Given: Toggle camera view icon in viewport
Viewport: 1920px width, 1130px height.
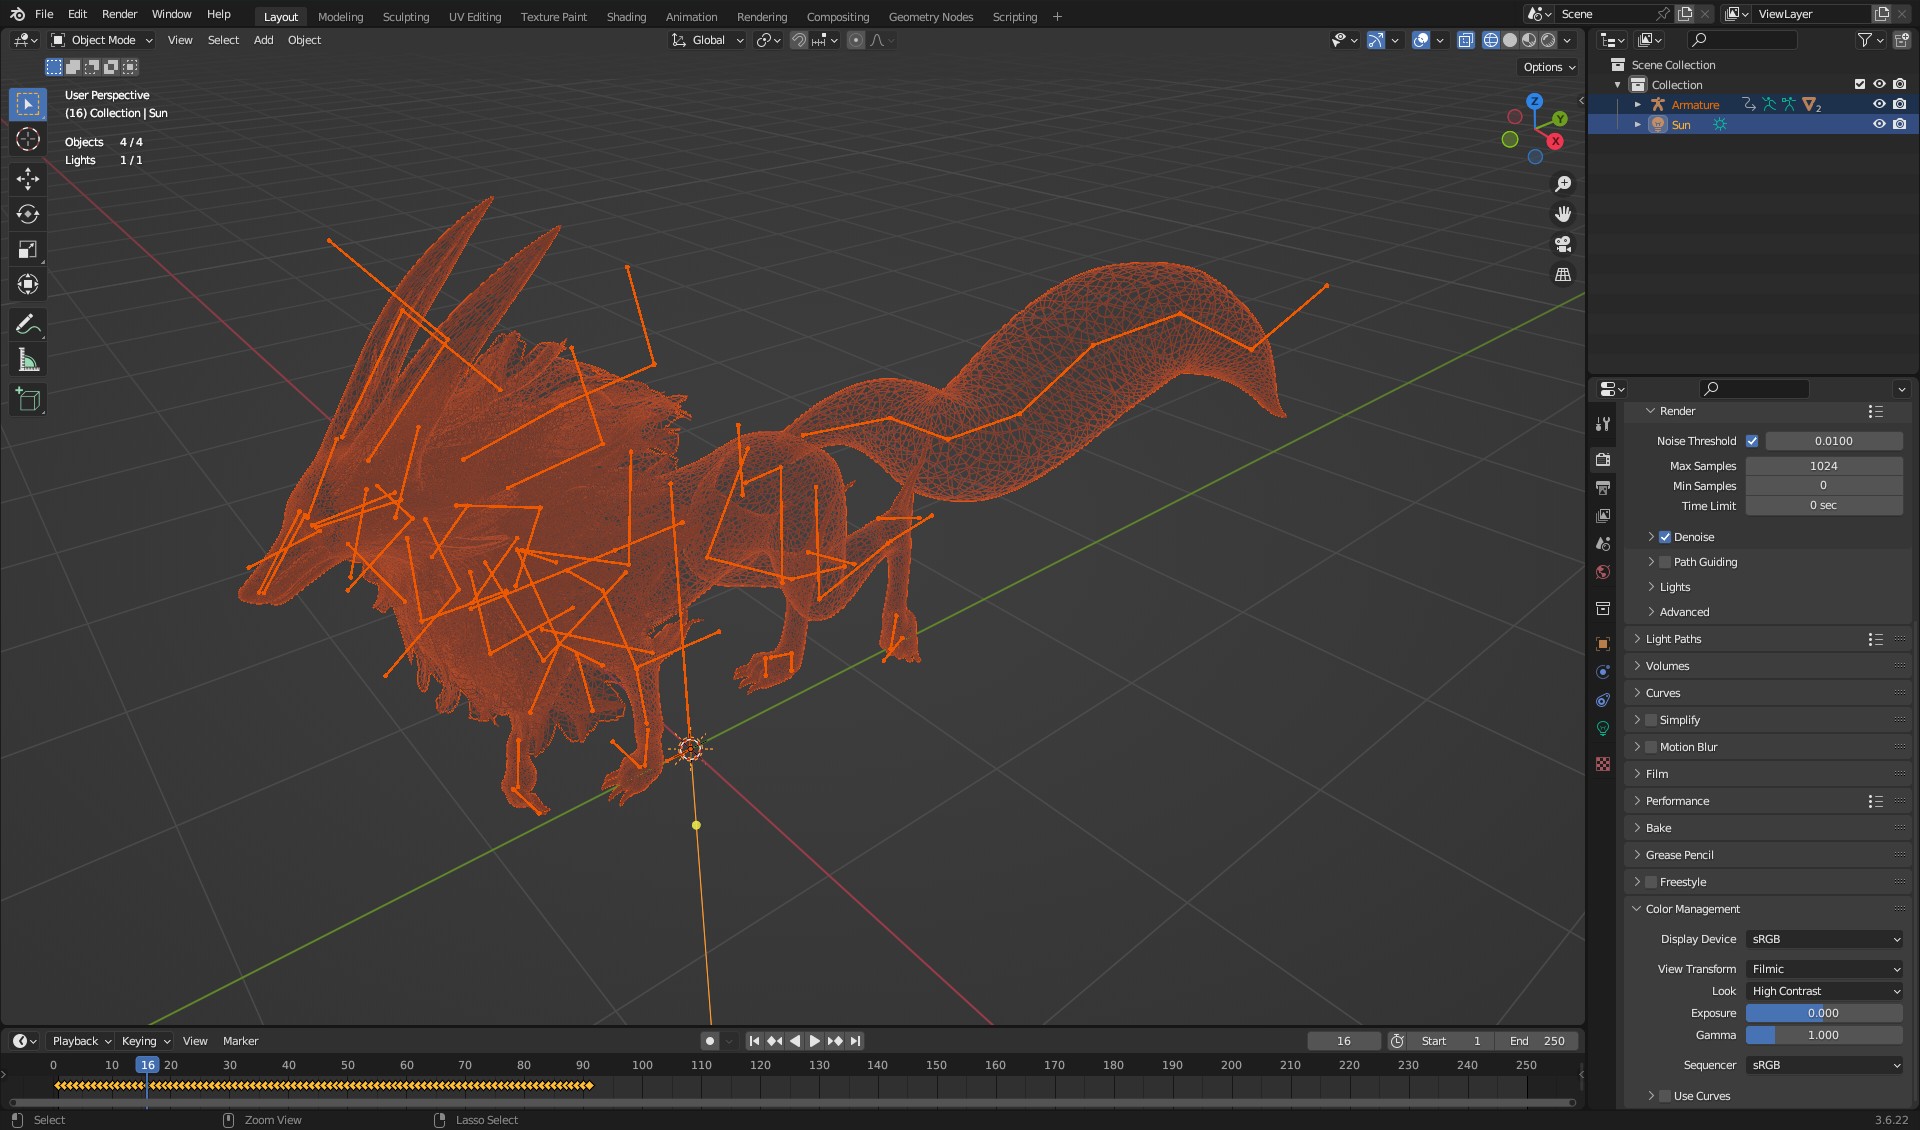Looking at the screenshot, I should (1563, 244).
